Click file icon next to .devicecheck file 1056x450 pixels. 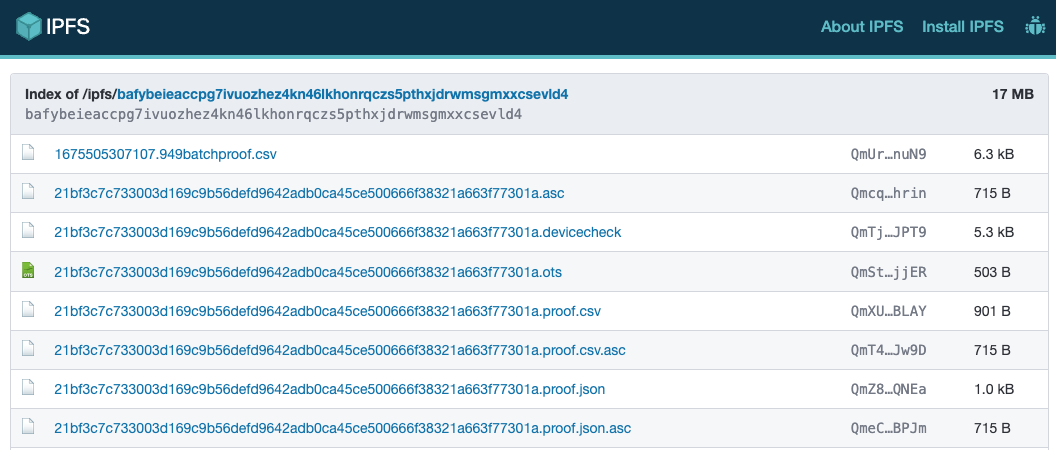(29, 232)
